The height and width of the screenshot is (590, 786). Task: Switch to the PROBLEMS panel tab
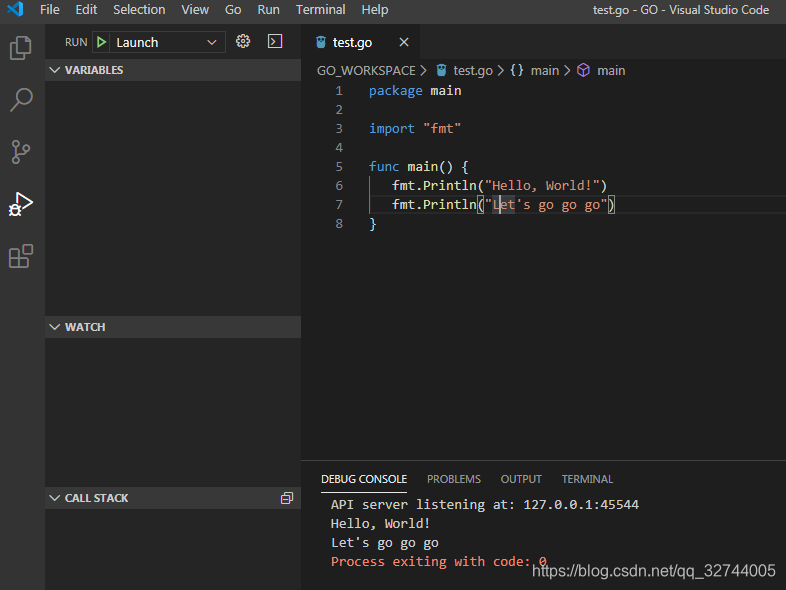click(x=454, y=479)
